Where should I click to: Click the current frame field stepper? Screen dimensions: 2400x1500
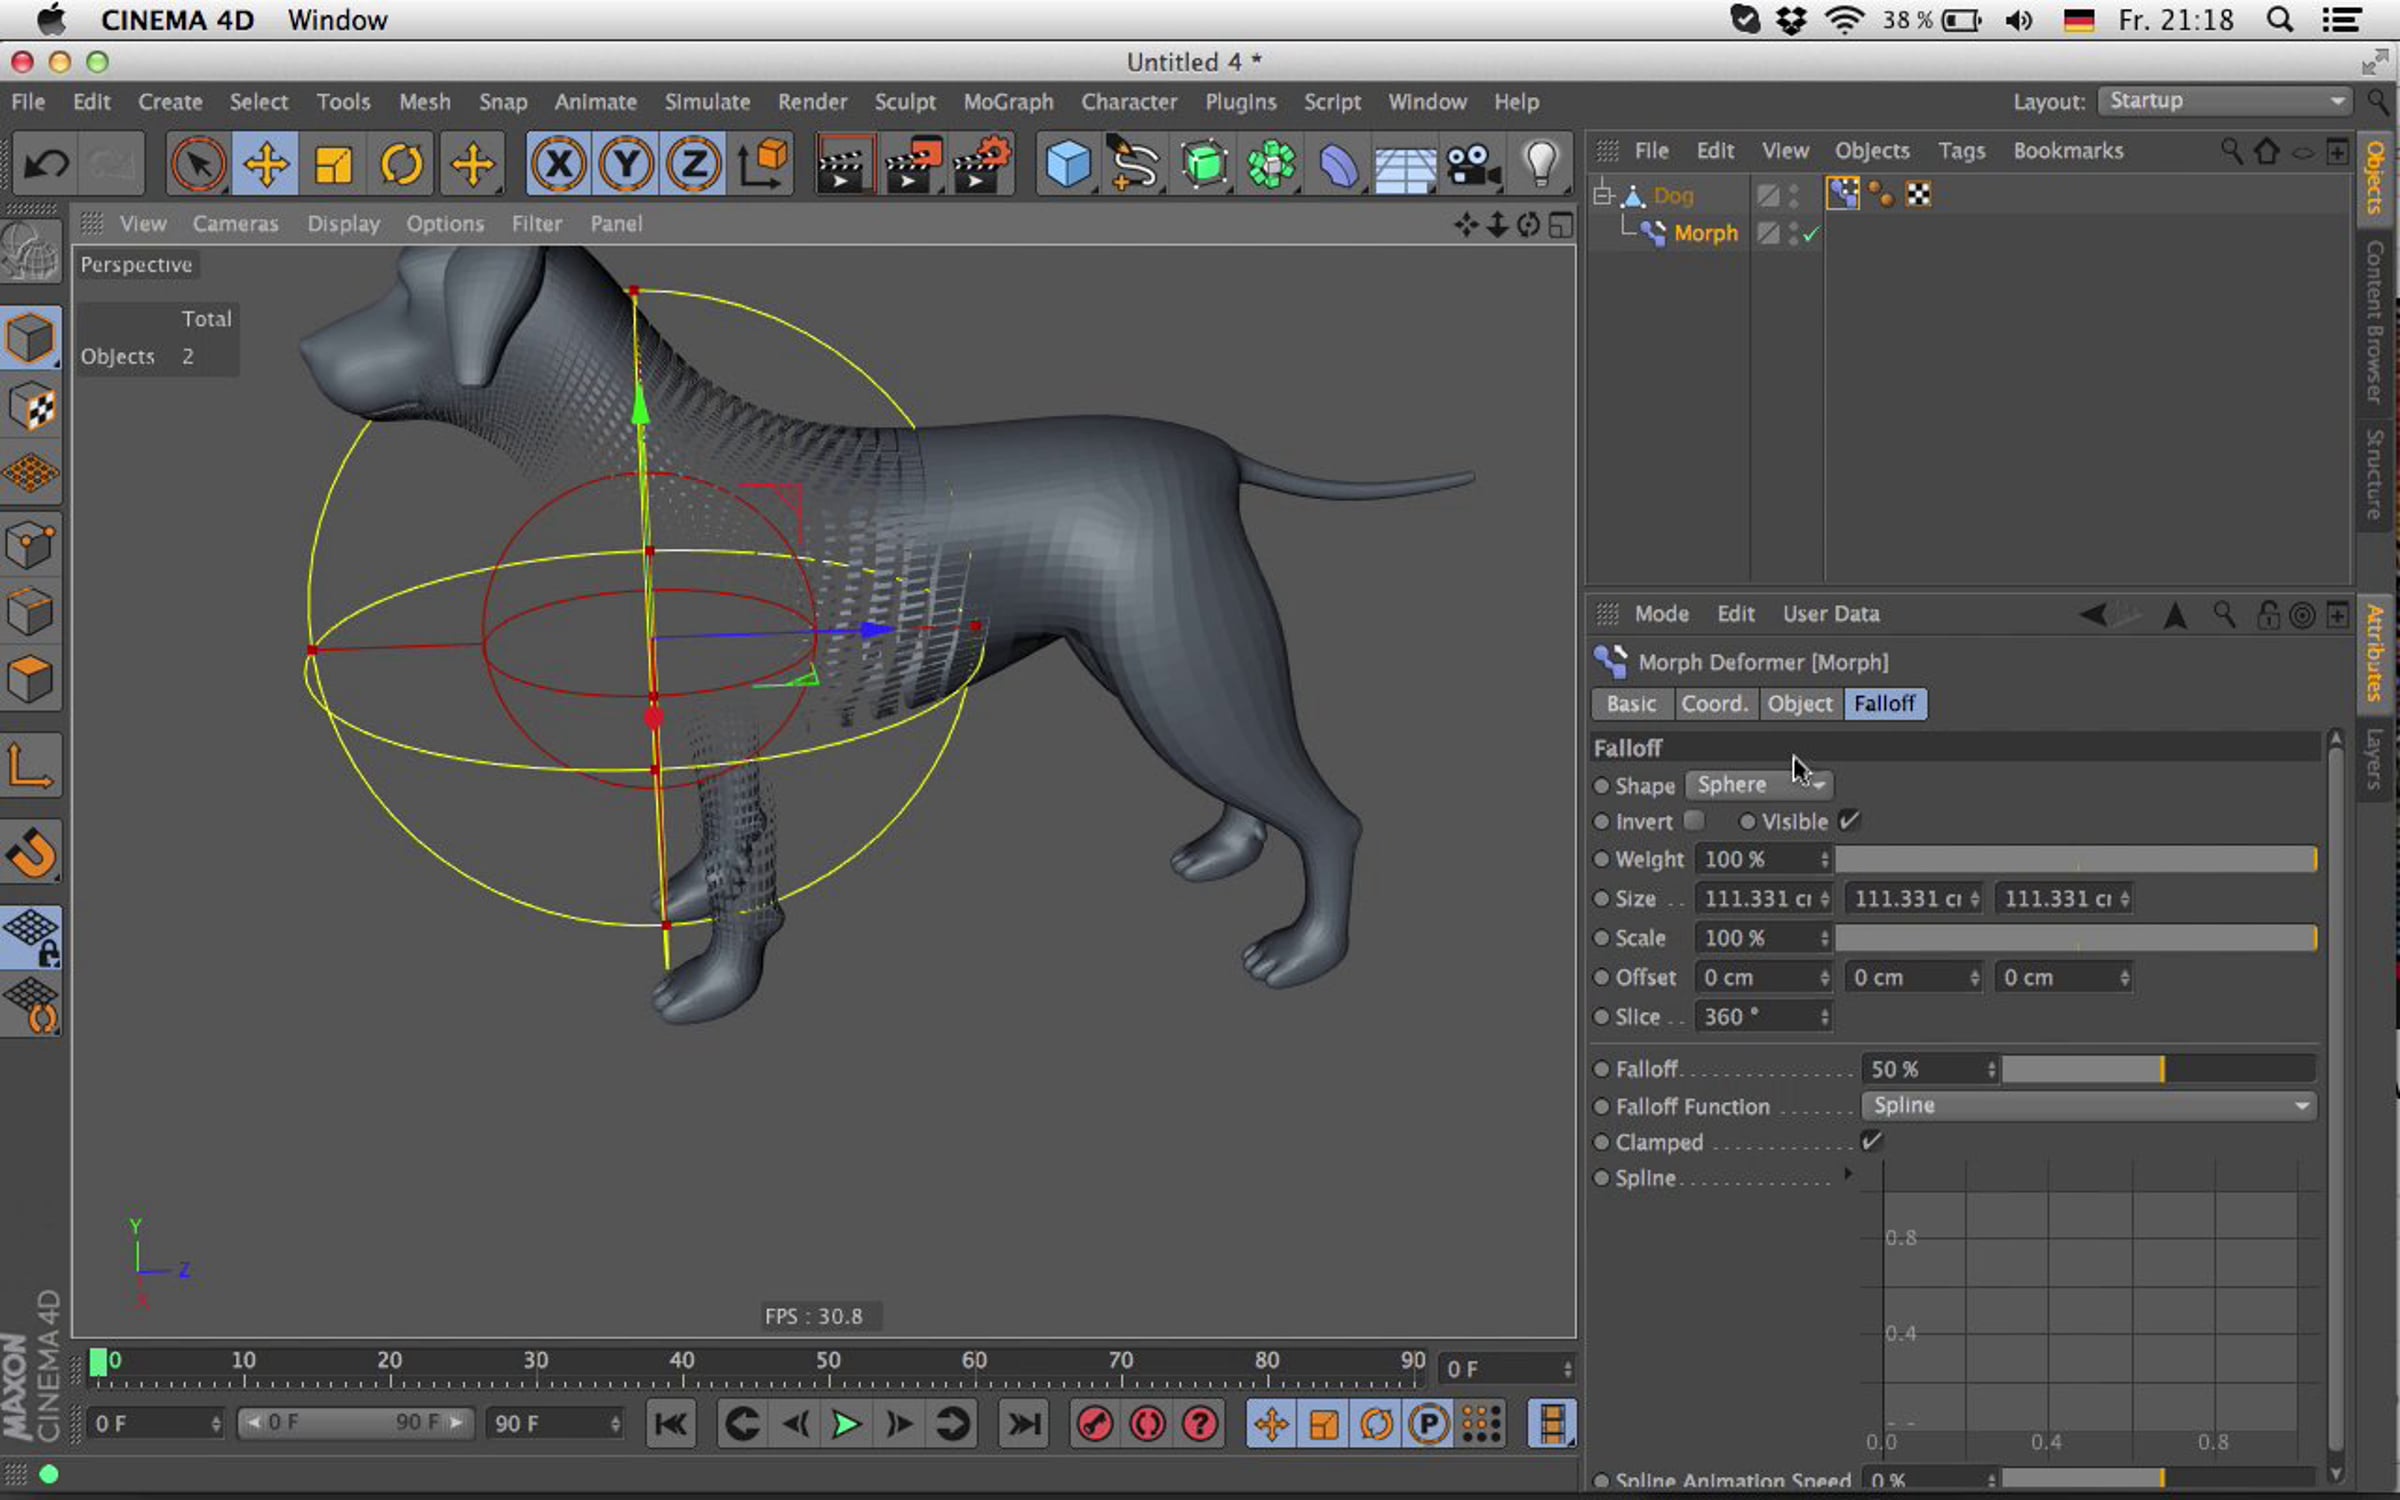click(1567, 1369)
